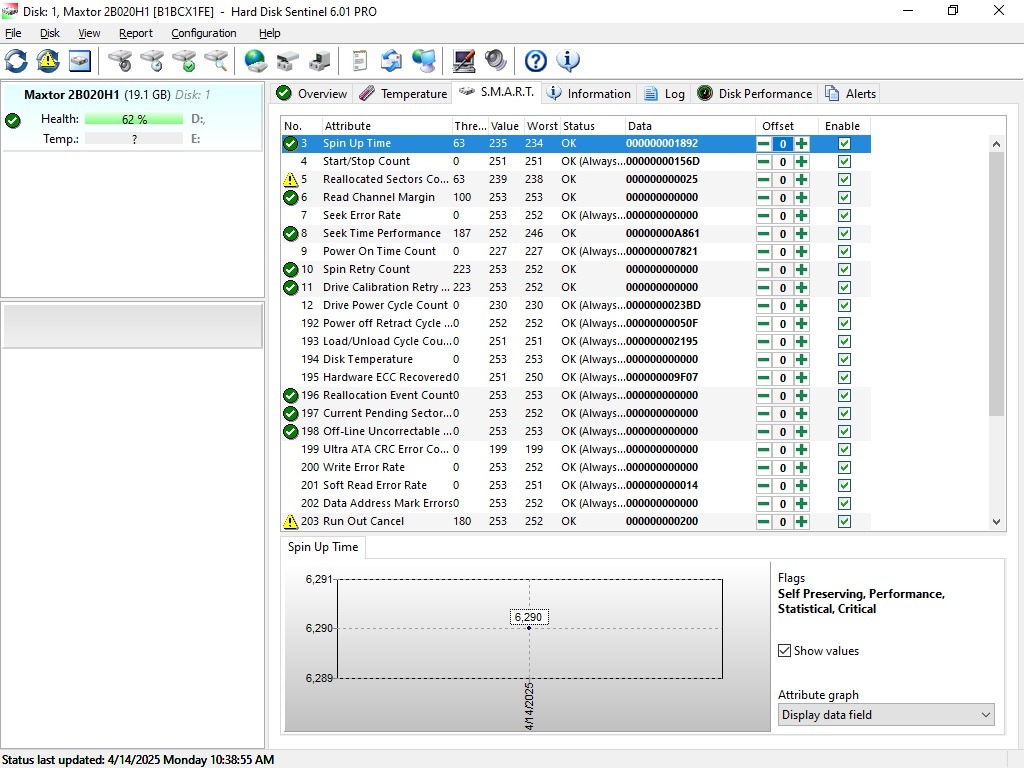Switch to the Alerts tab

(850, 93)
